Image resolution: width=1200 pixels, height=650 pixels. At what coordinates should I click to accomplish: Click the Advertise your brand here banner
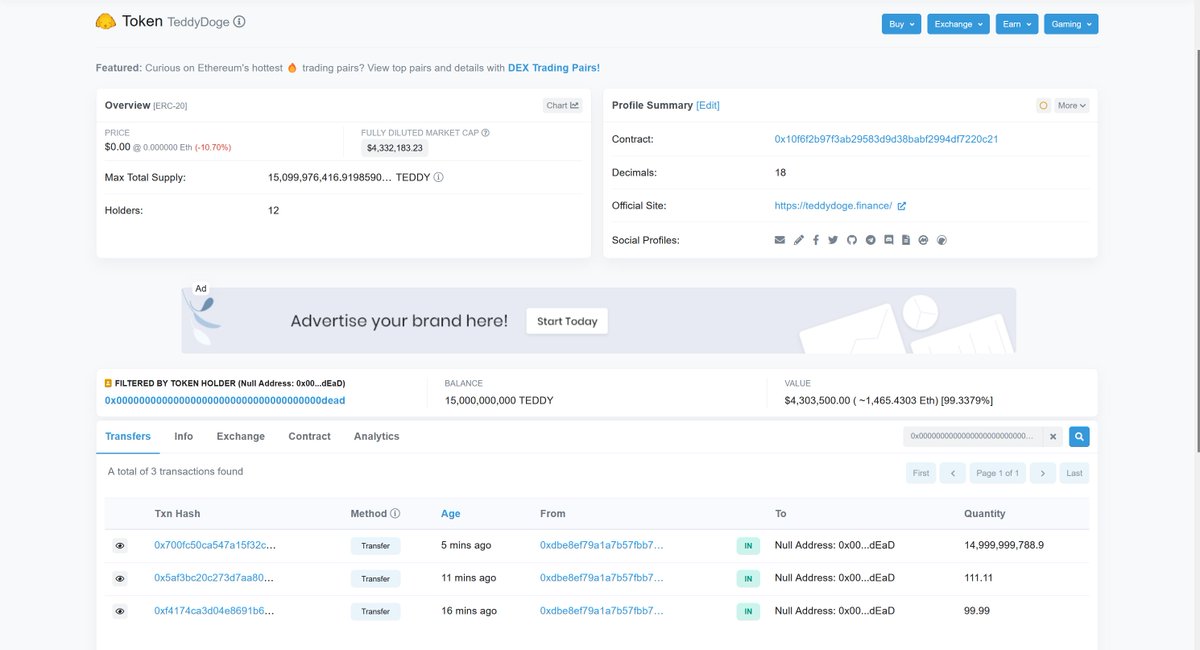coord(598,321)
